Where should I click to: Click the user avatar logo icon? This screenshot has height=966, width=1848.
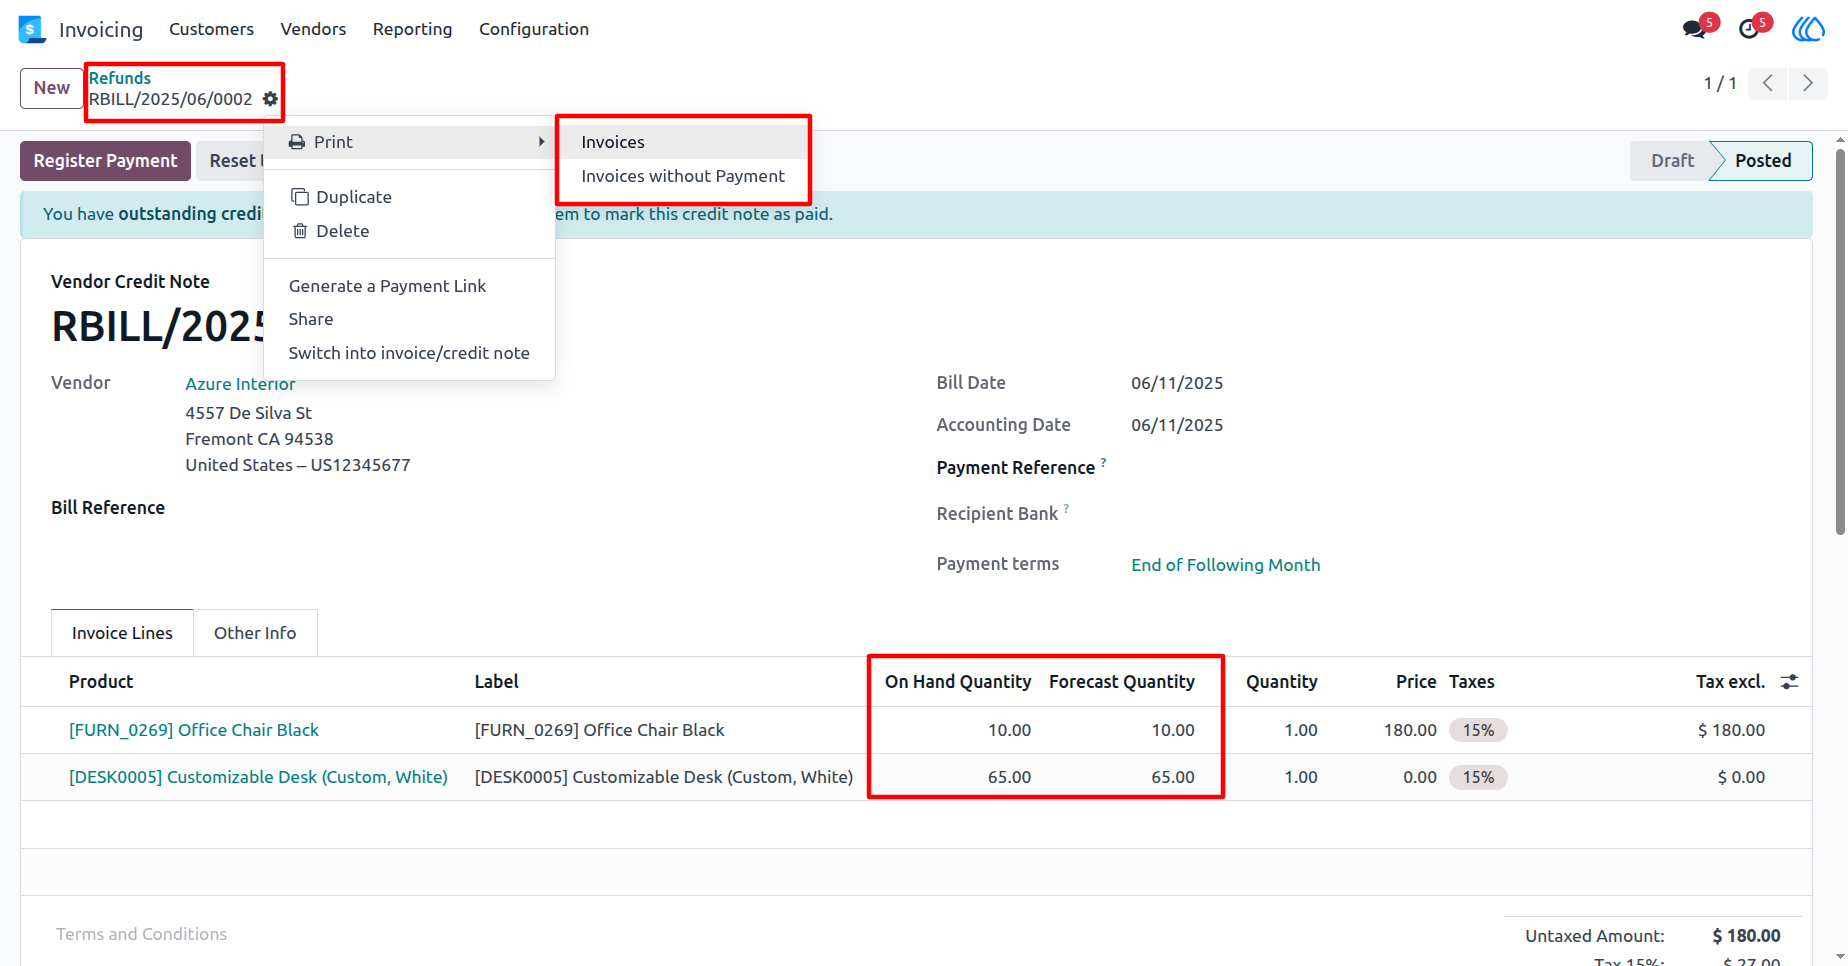(1808, 29)
